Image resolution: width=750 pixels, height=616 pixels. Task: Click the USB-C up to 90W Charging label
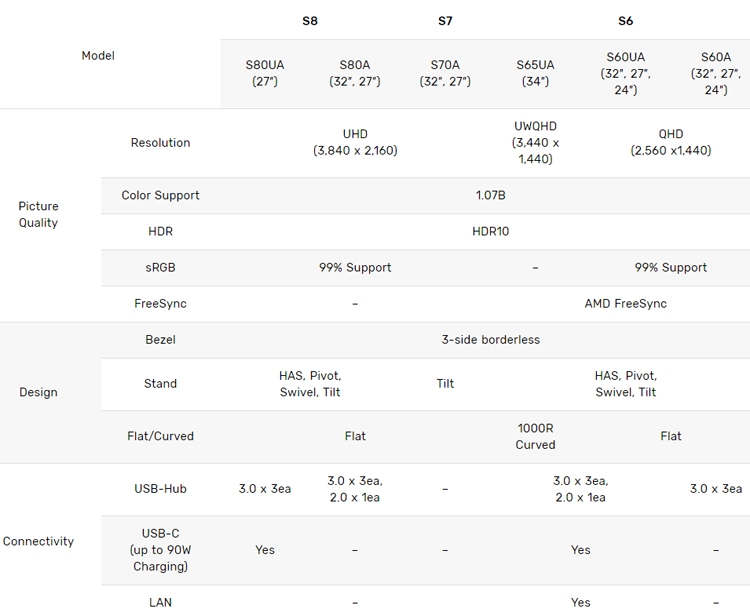(160, 550)
